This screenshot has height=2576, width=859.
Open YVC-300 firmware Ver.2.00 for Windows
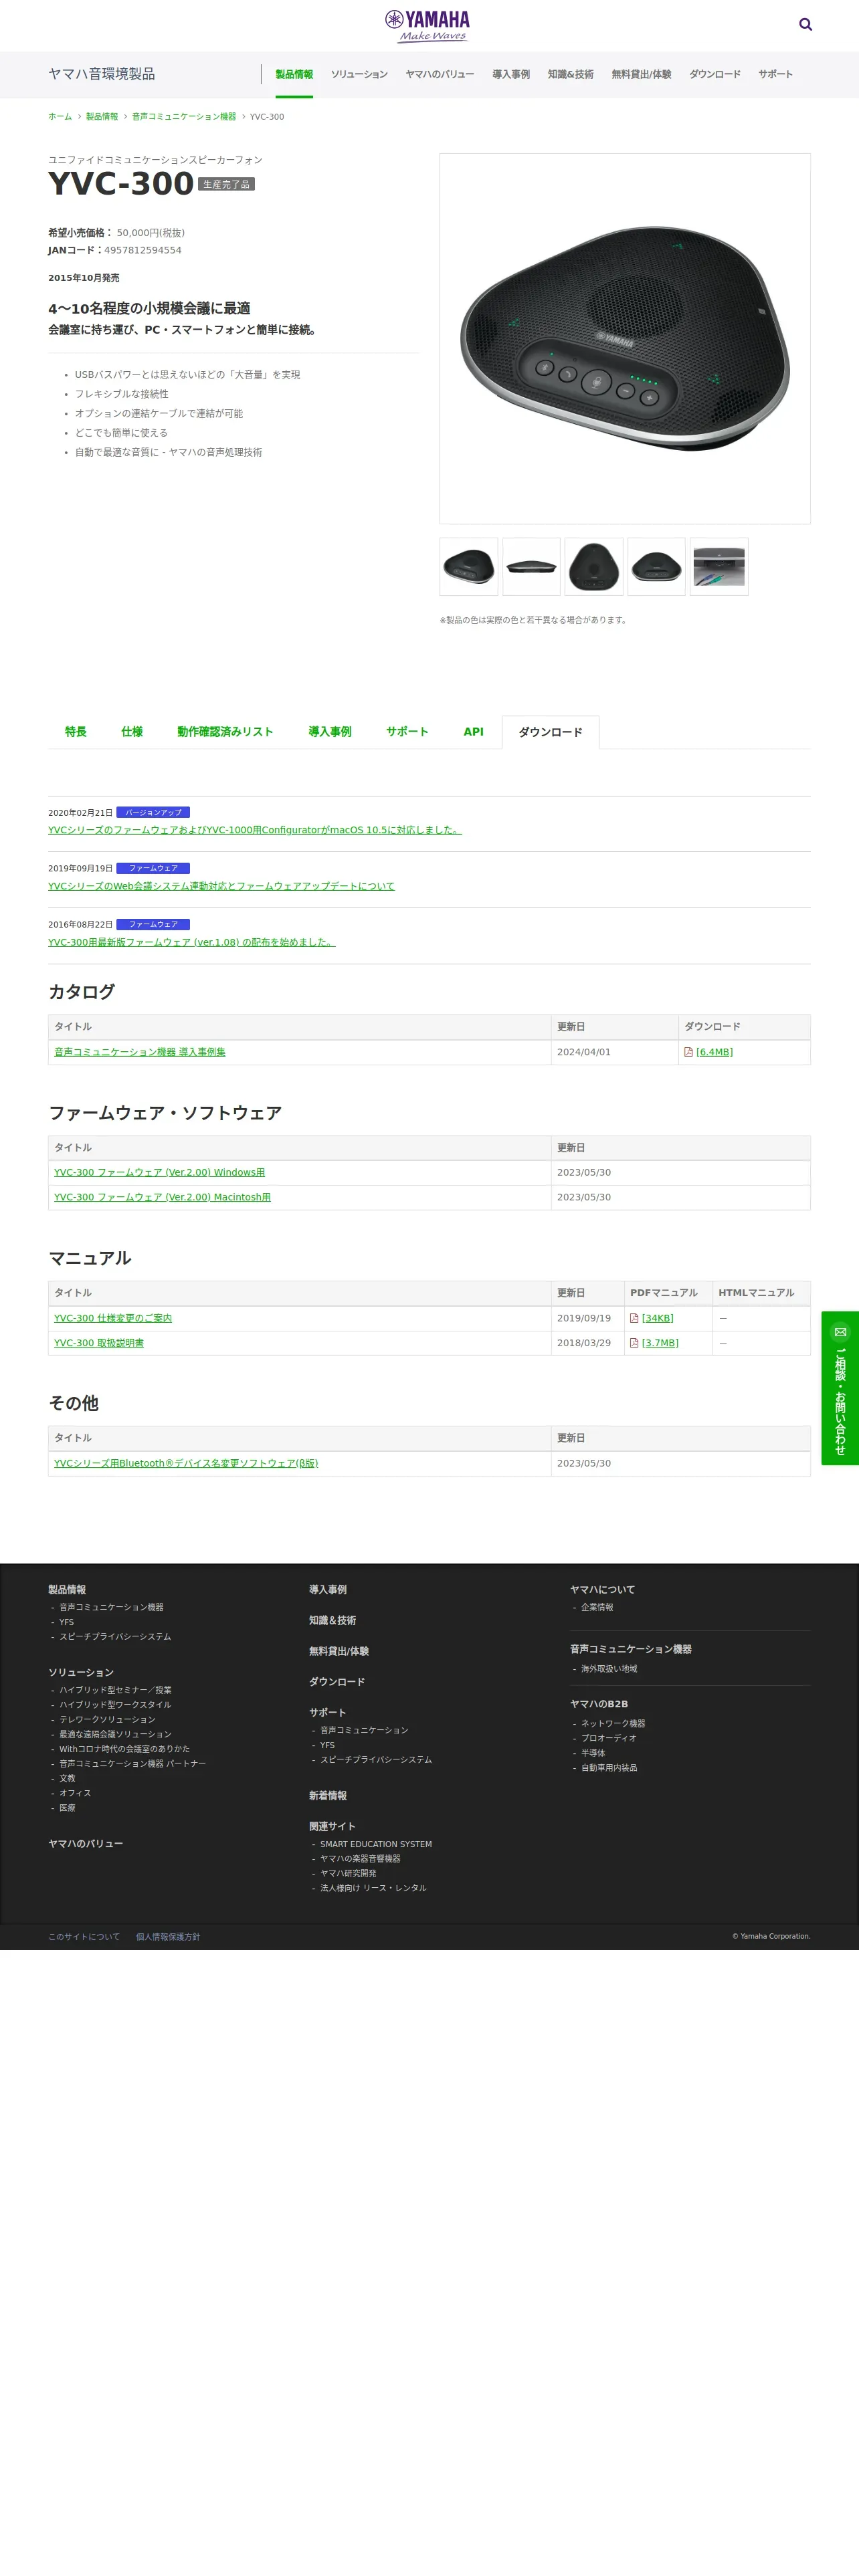click(x=160, y=1172)
